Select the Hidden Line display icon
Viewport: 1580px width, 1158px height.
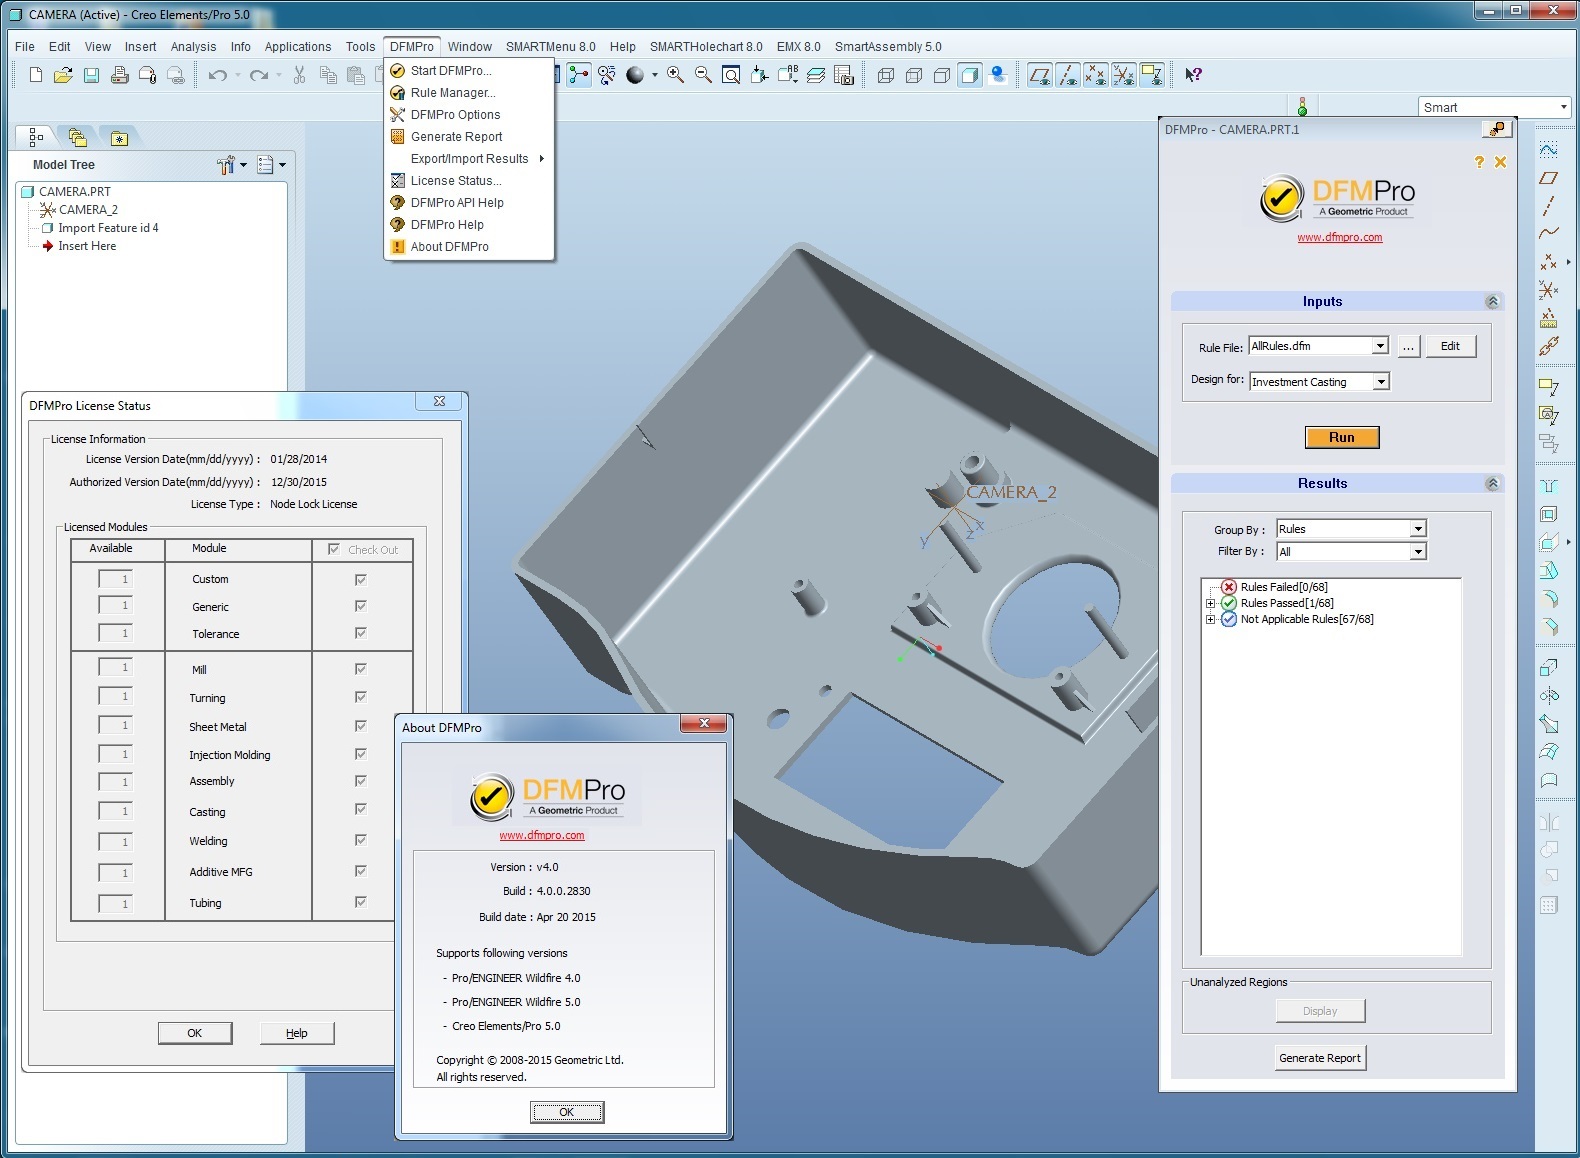[913, 75]
